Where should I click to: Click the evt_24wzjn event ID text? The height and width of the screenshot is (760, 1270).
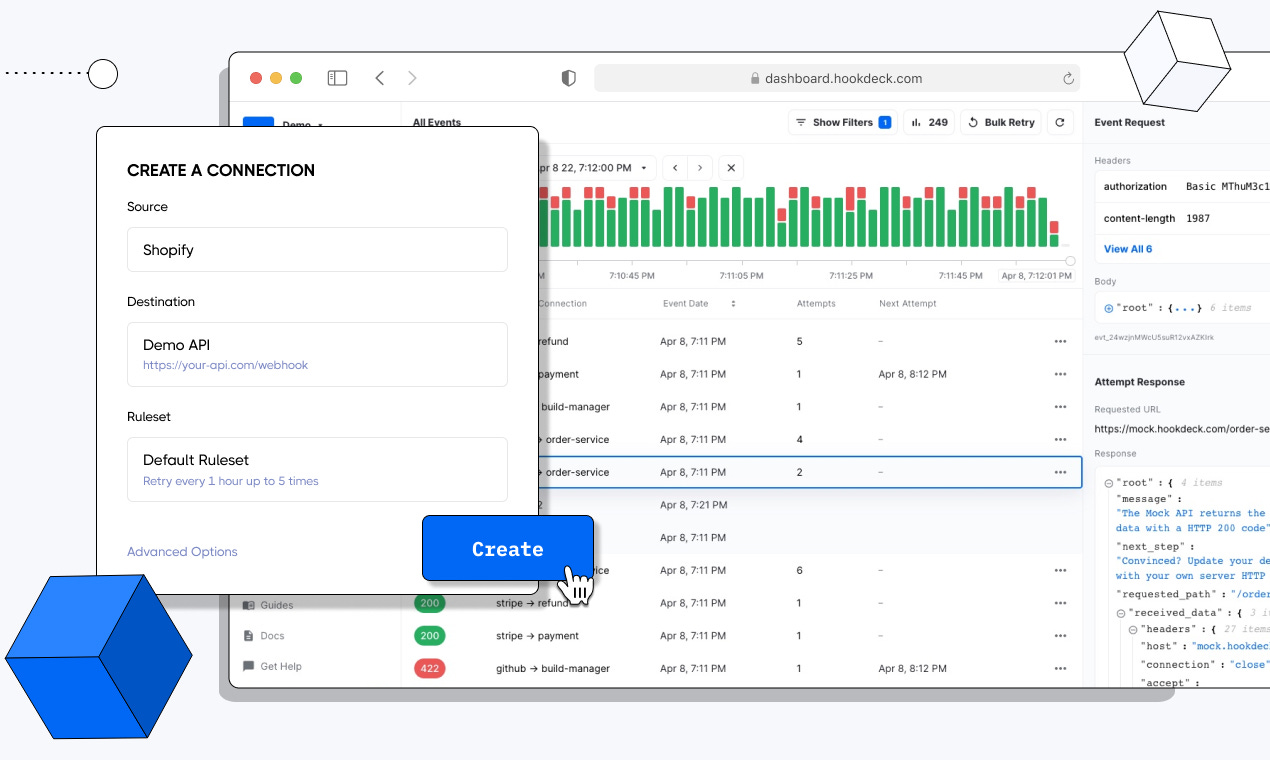click(x=1154, y=338)
